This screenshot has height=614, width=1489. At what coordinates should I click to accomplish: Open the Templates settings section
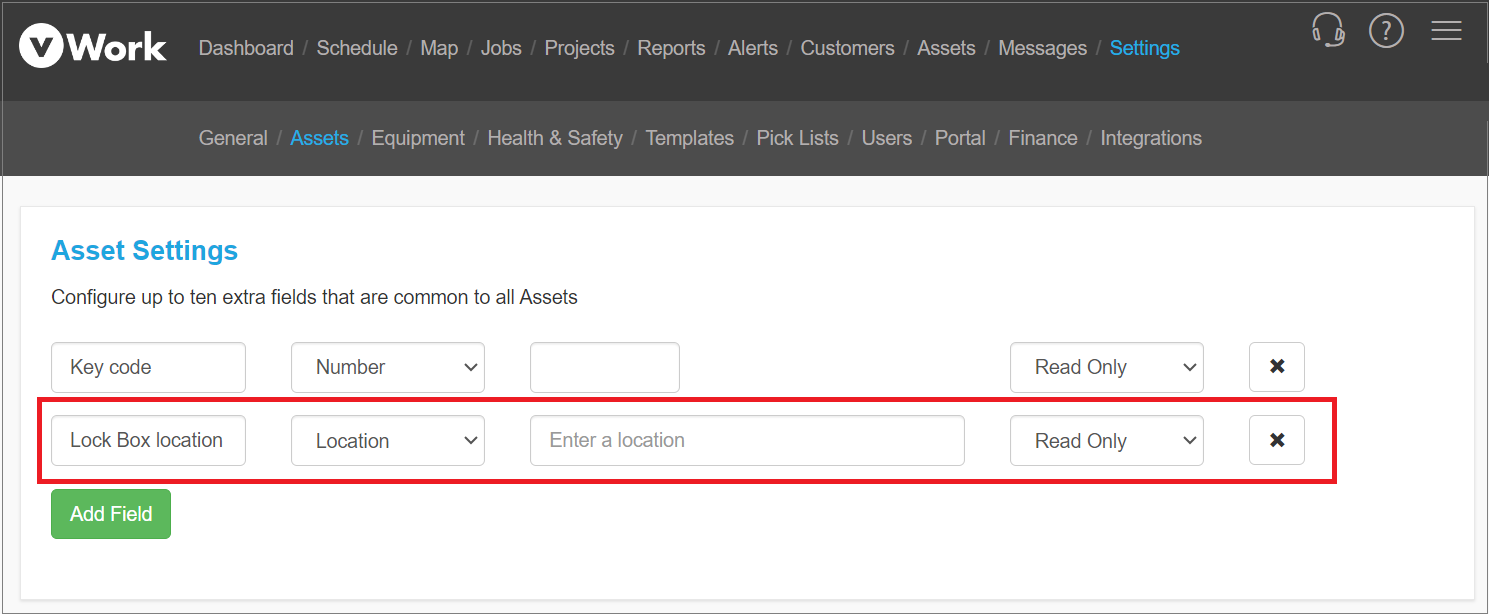689,138
